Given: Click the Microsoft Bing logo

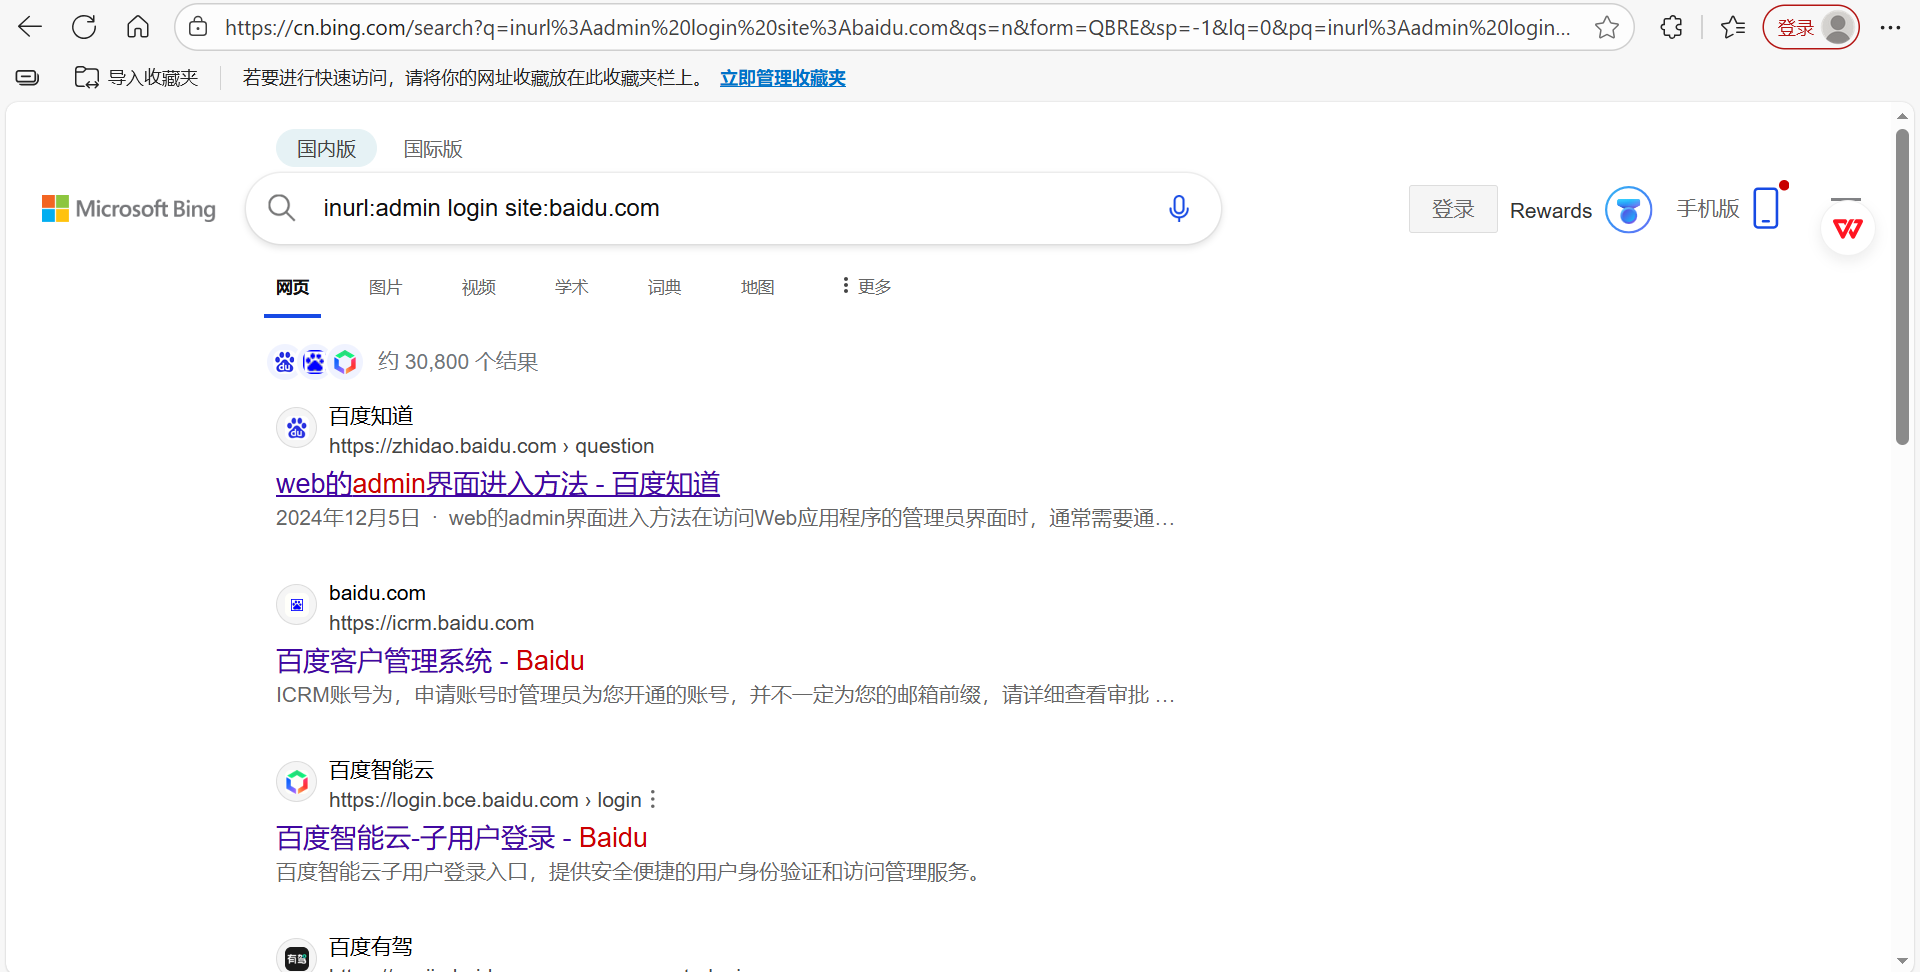Looking at the screenshot, I should click(x=129, y=208).
